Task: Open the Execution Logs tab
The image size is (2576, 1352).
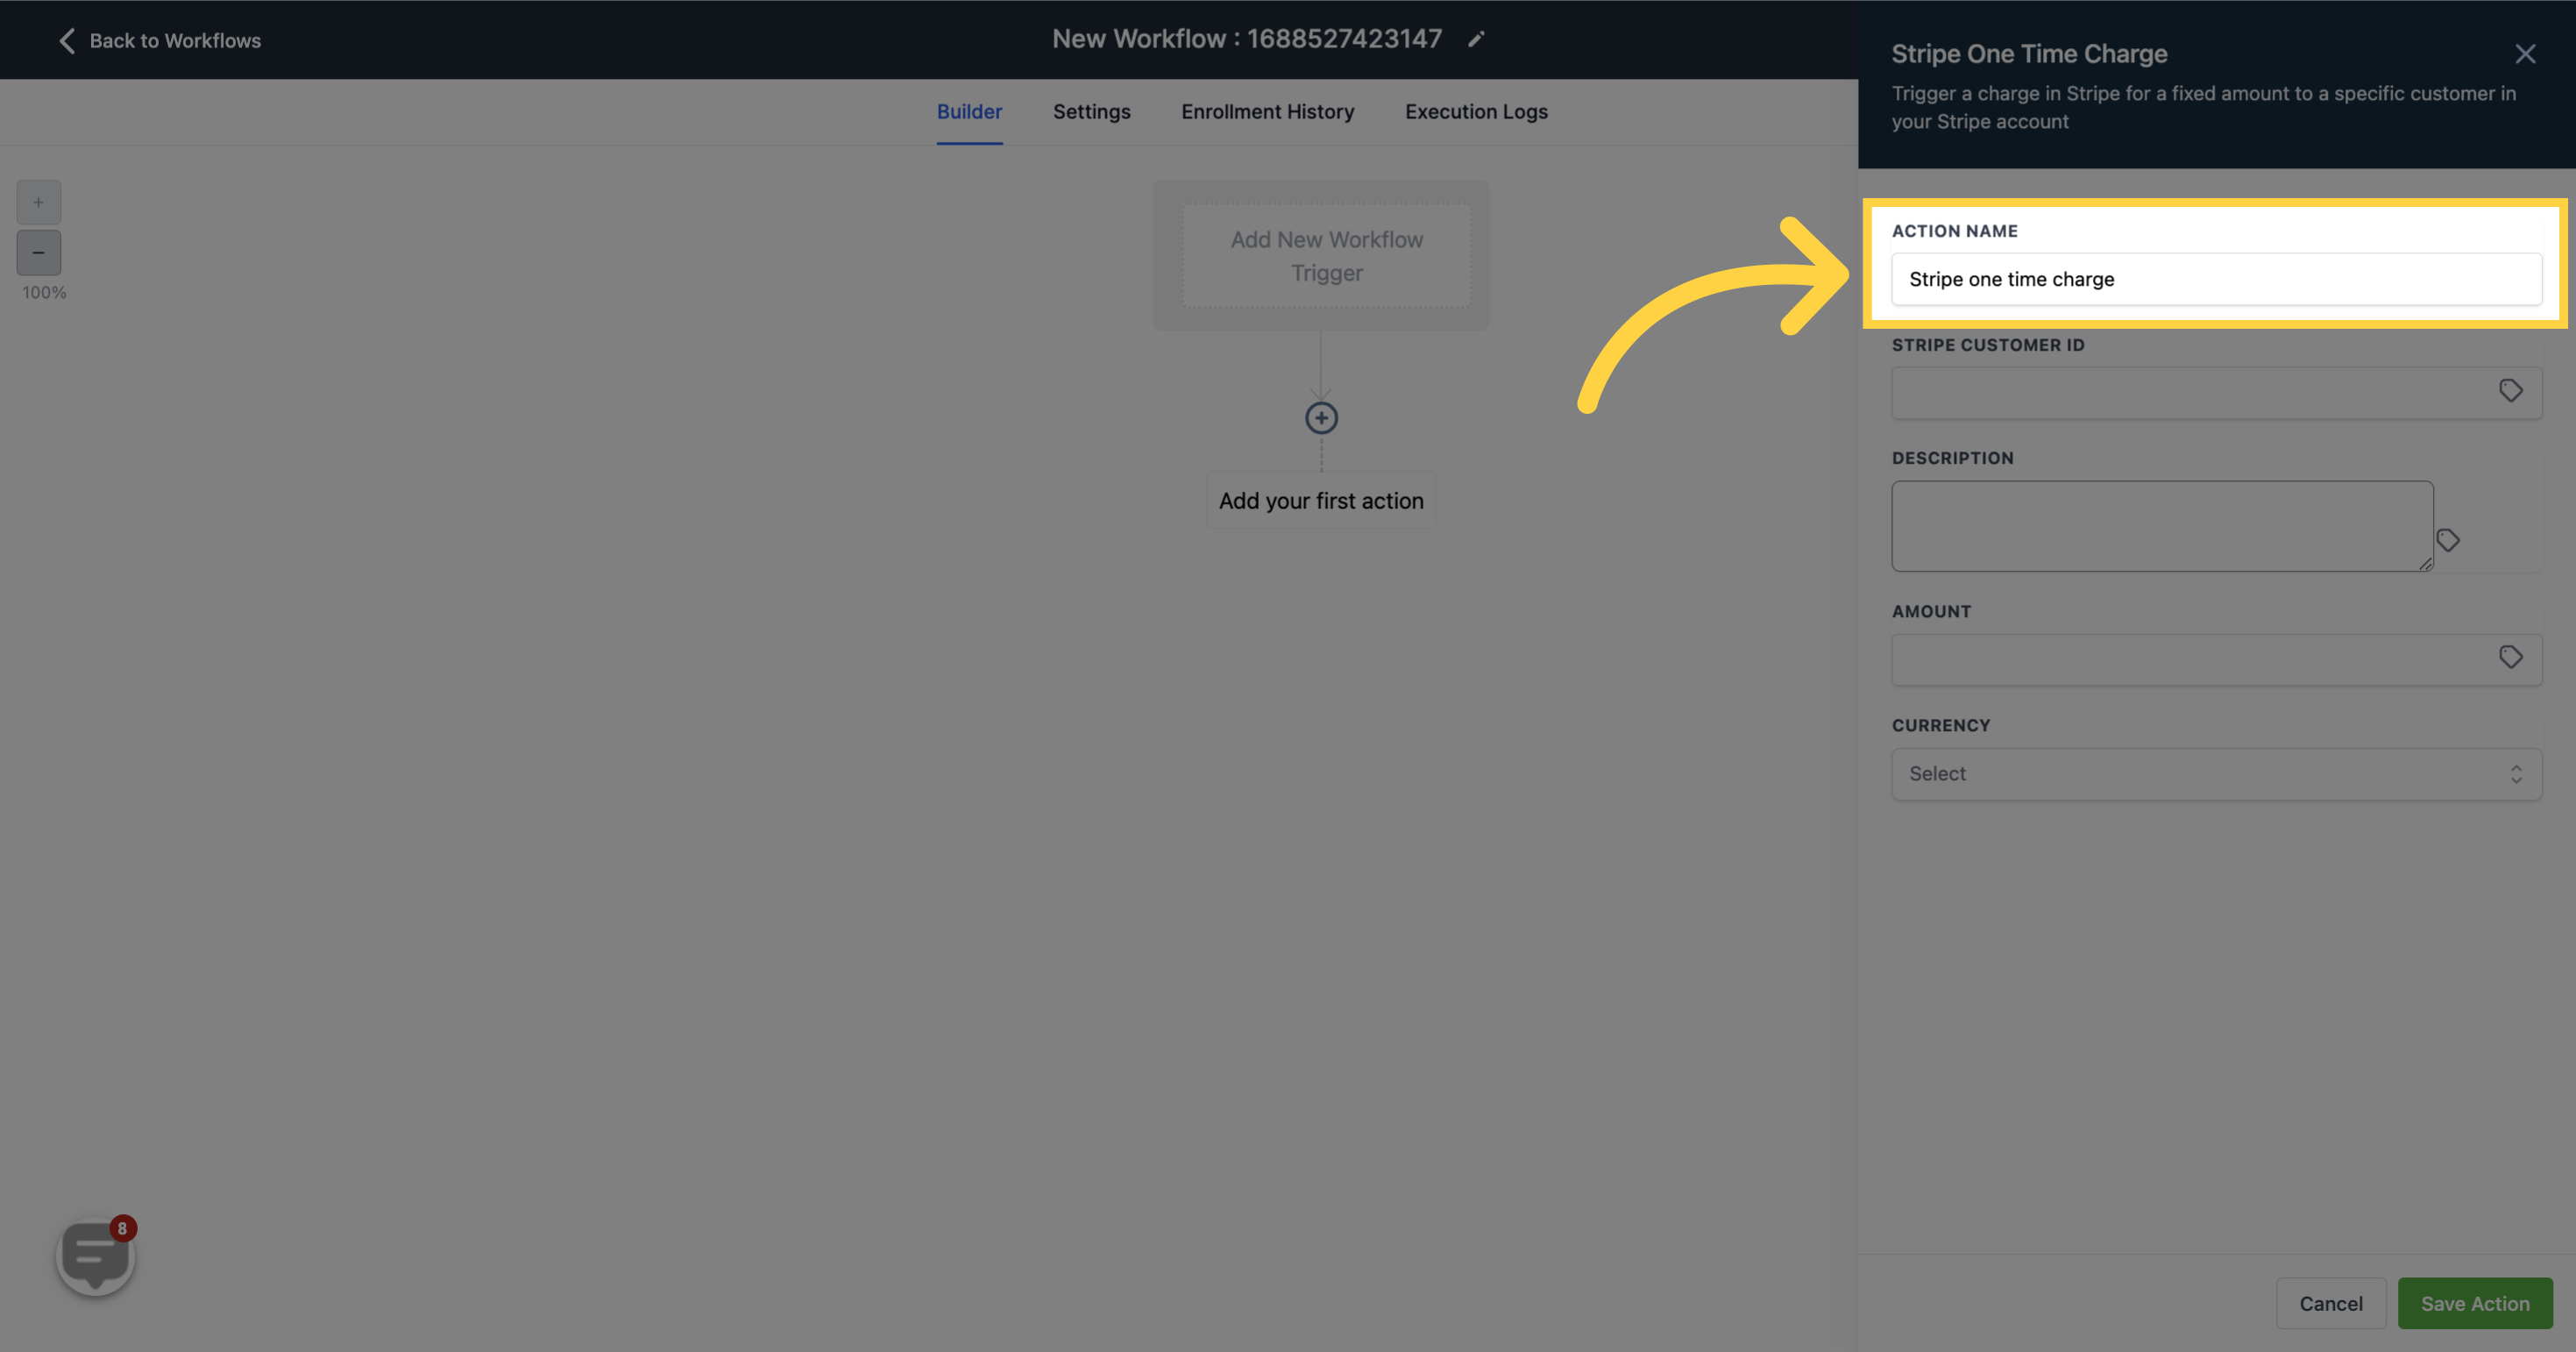Action: [1476, 112]
